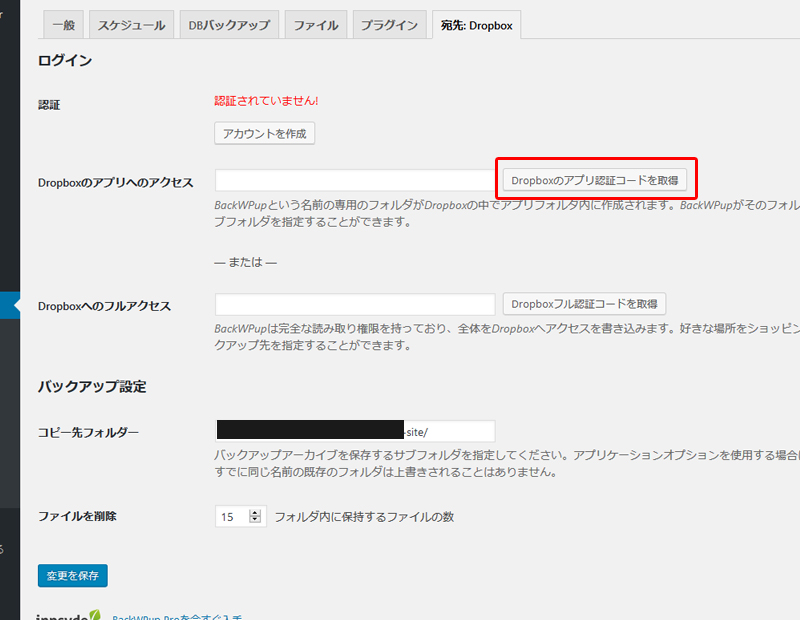The height and width of the screenshot is (620, 800).
Task: Click the ログイン section heading
Action: click(x=65, y=61)
